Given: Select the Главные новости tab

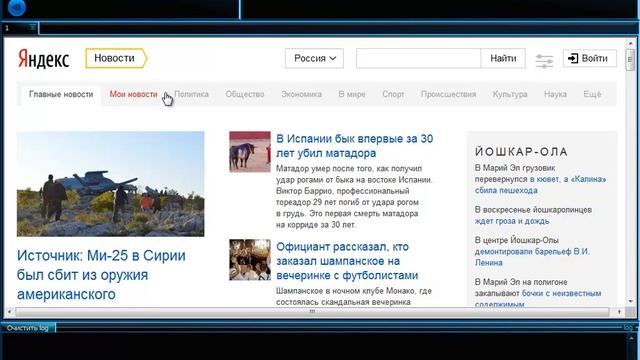Looking at the screenshot, I should coord(61,94).
